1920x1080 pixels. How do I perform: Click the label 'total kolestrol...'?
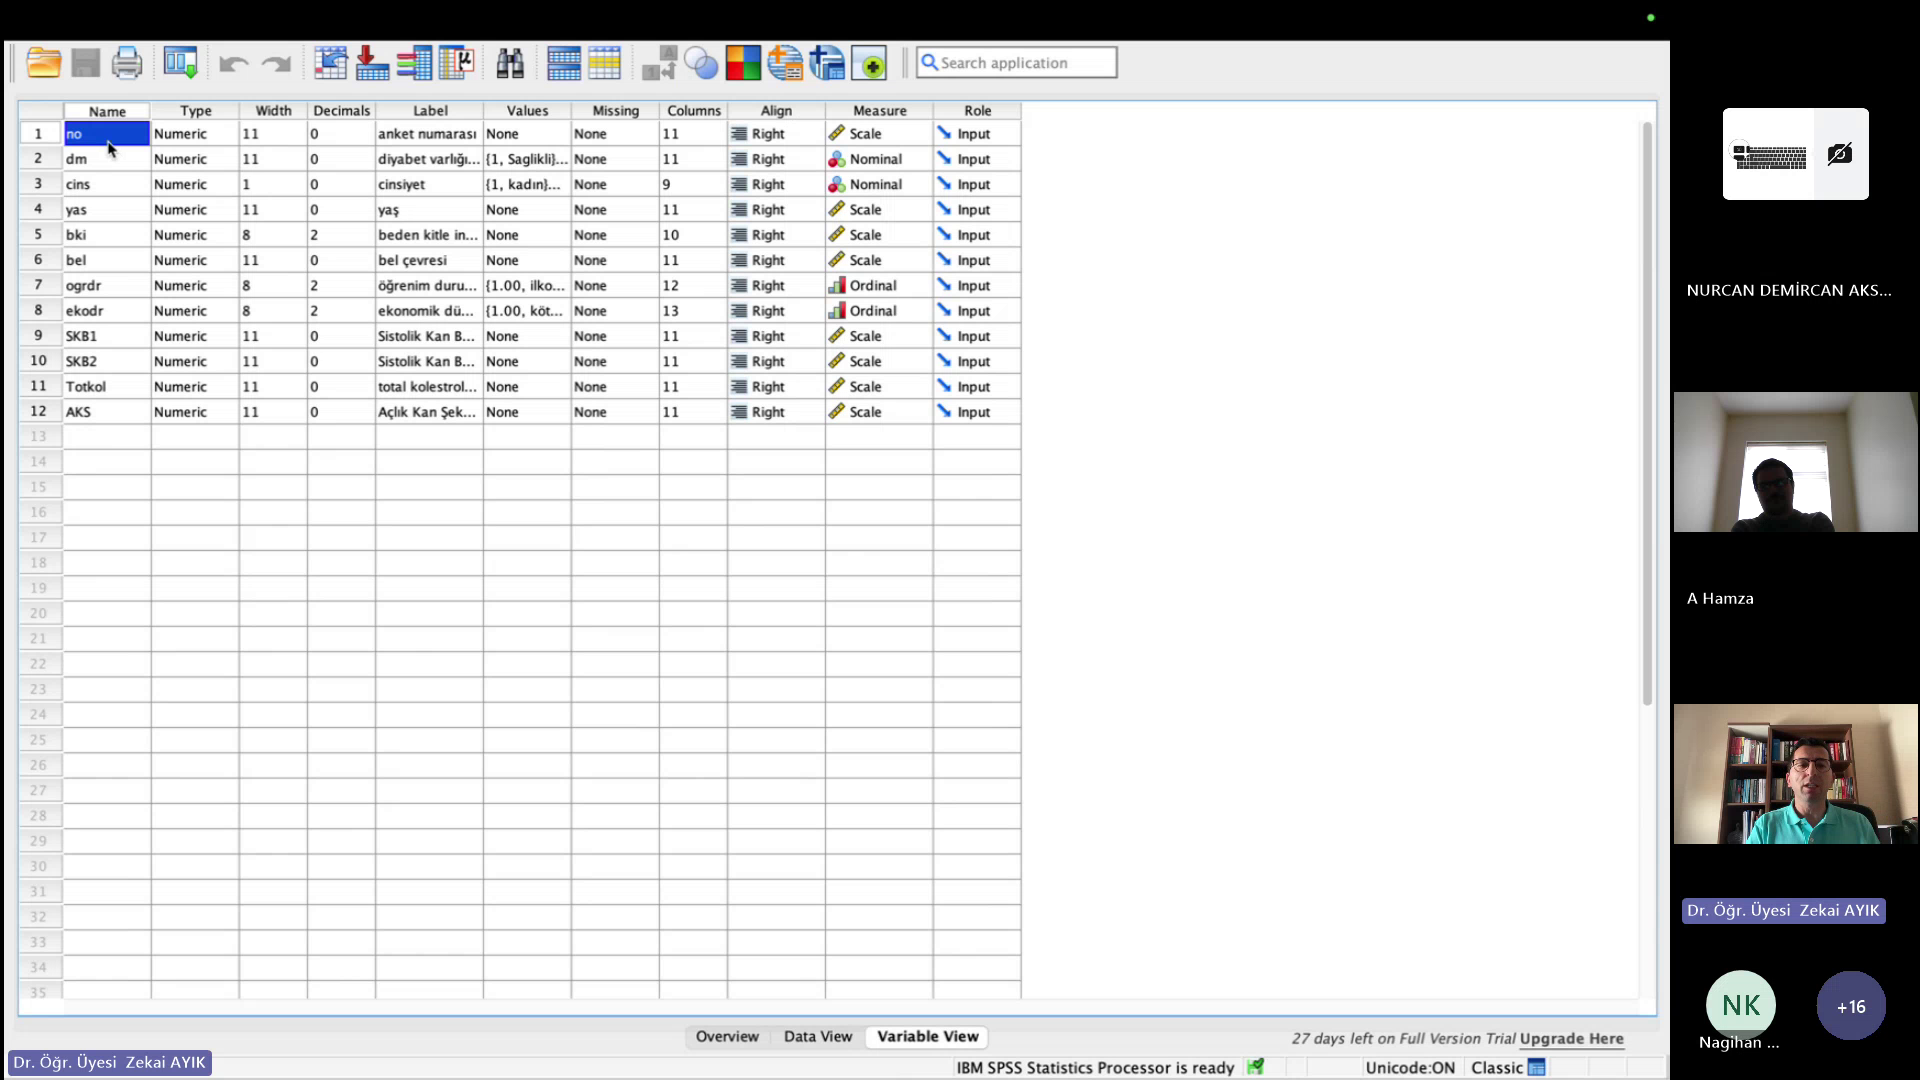(427, 386)
